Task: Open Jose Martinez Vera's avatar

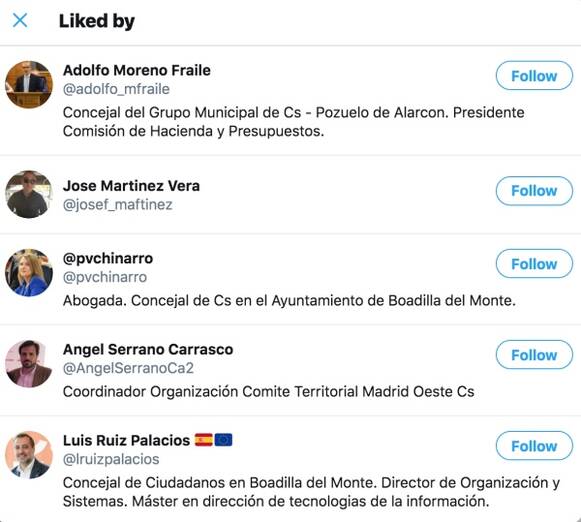Action: [29, 194]
